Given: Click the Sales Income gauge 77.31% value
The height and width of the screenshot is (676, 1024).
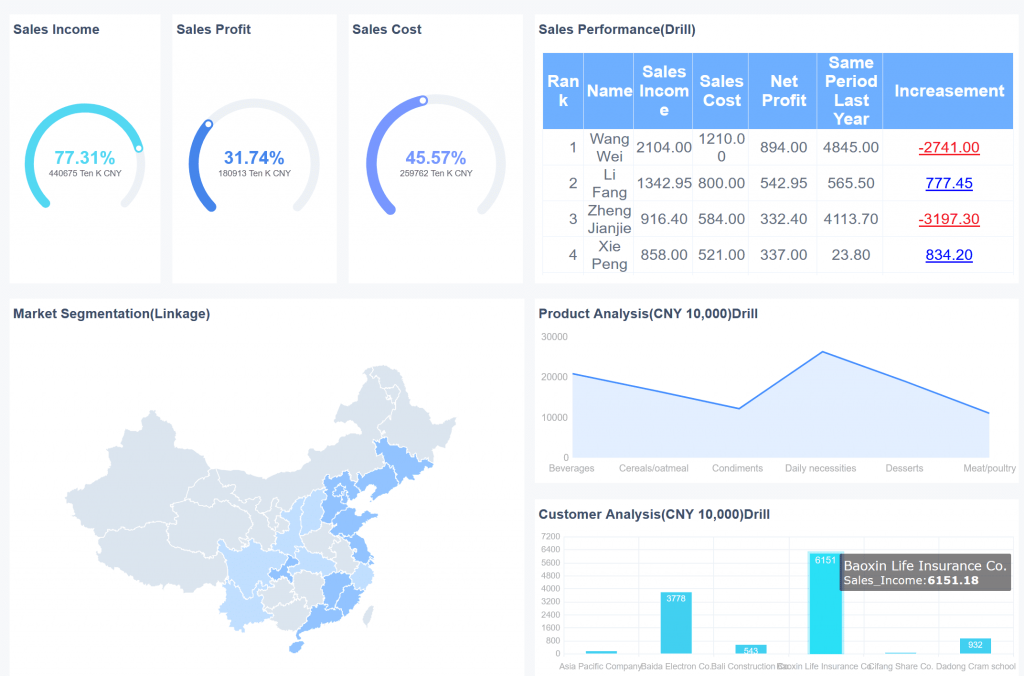Looking at the screenshot, I should [84, 157].
